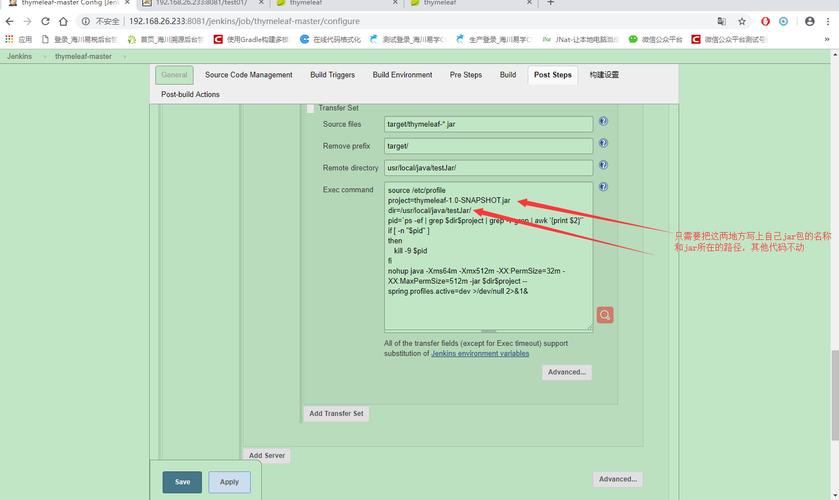Open the Chrome profile avatar icon
This screenshot has height=500, width=839.
(x=810, y=21)
